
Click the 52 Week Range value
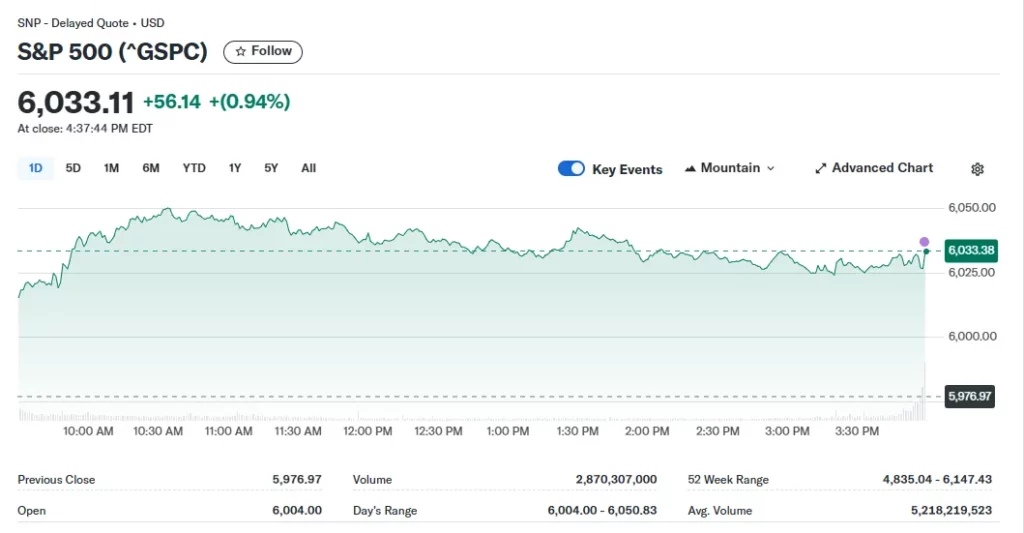click(x=937, y=479)
